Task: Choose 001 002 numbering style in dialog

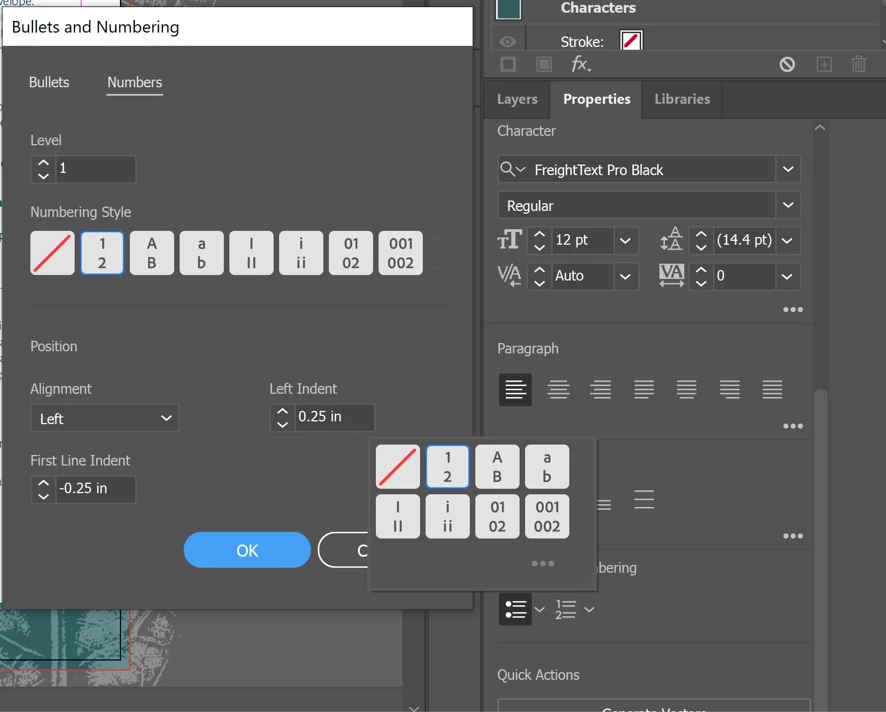Action: [x=400, y=253]
